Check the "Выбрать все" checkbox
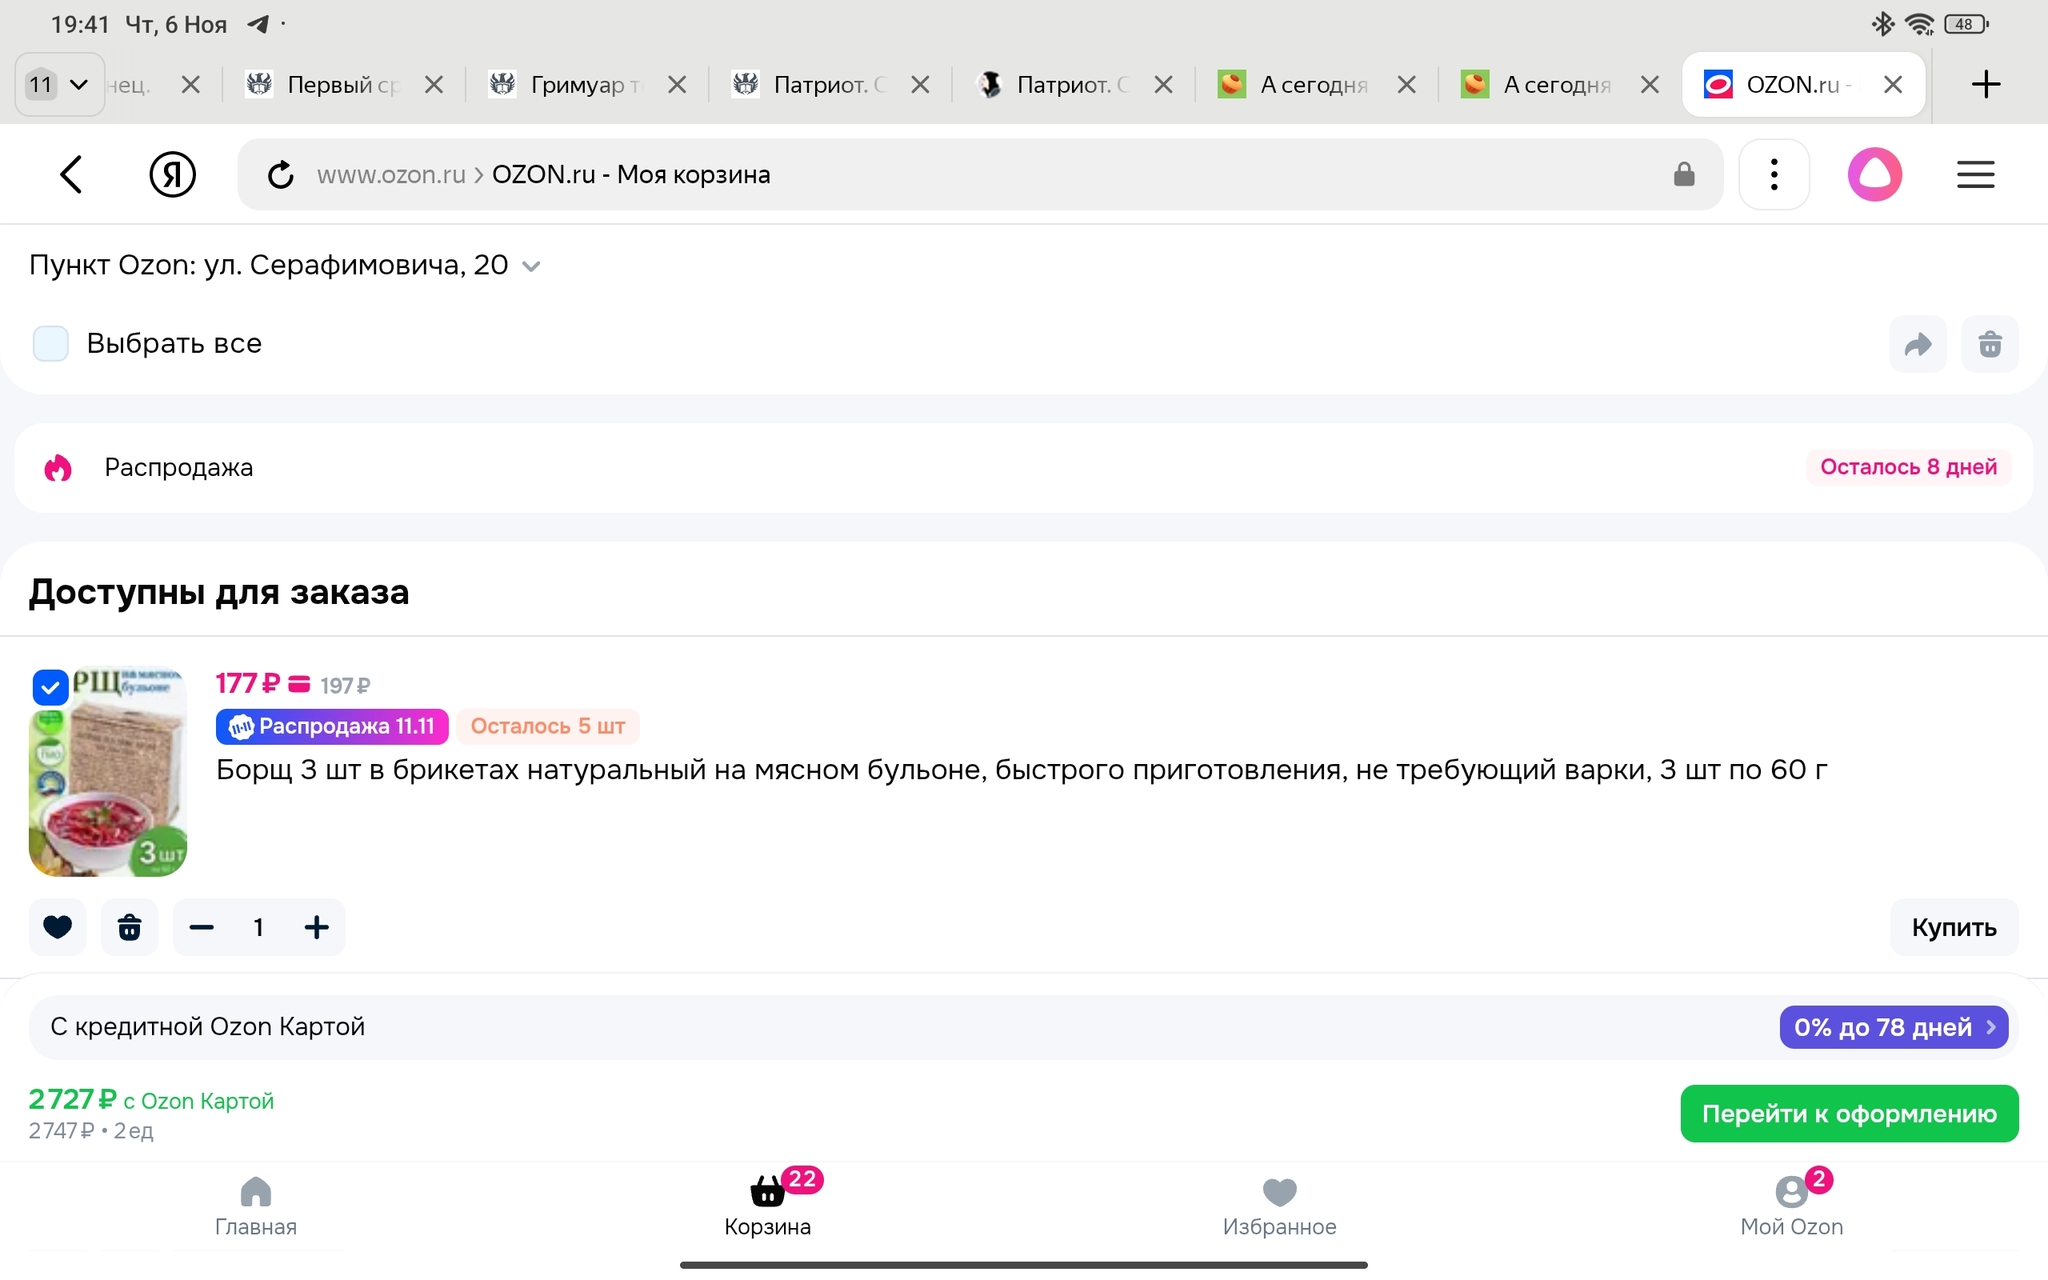The width and height of the screenshot is (2048, 1280). pyautogui.click(x=51, y=343)
